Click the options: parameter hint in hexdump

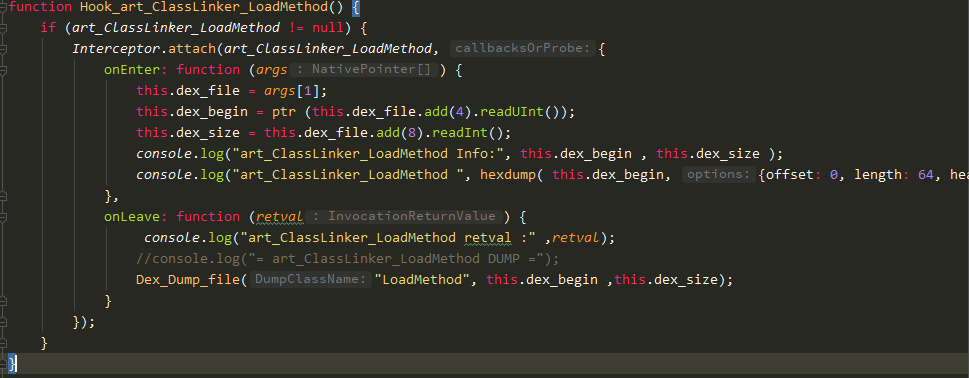point(720,175)
